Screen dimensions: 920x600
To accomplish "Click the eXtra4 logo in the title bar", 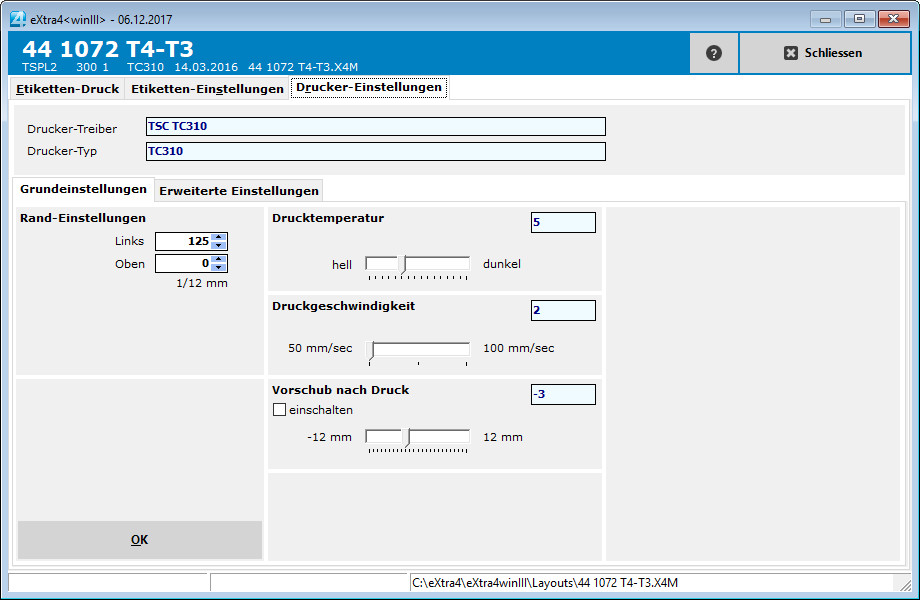I will 14,17.
